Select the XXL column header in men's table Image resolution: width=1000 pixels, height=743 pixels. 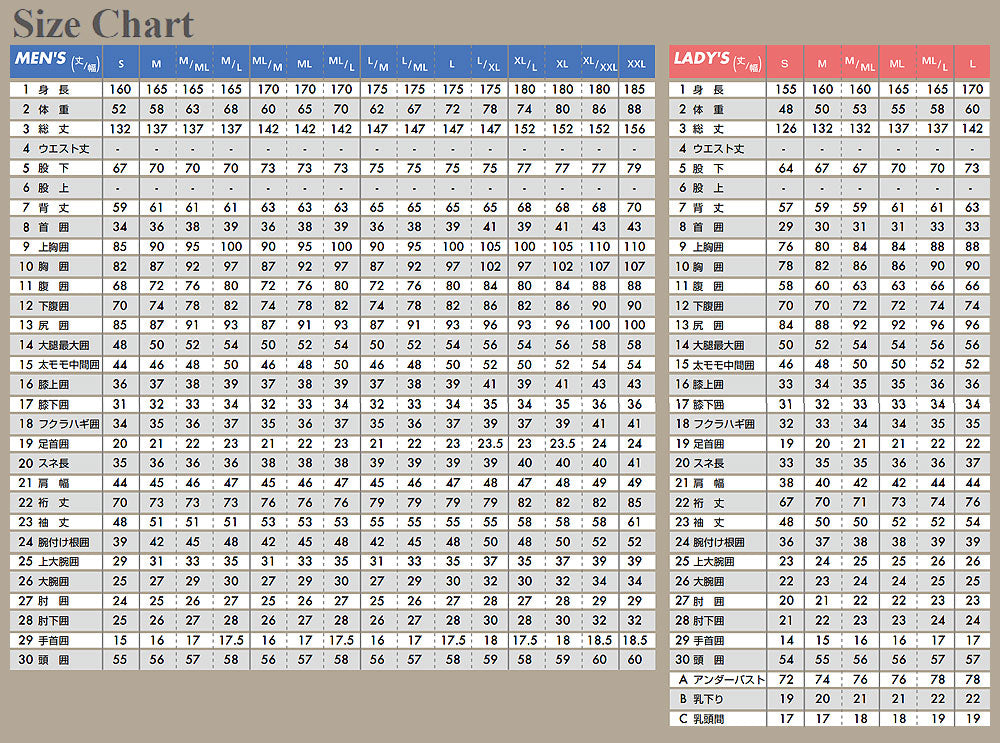click(x=636, y=63)
